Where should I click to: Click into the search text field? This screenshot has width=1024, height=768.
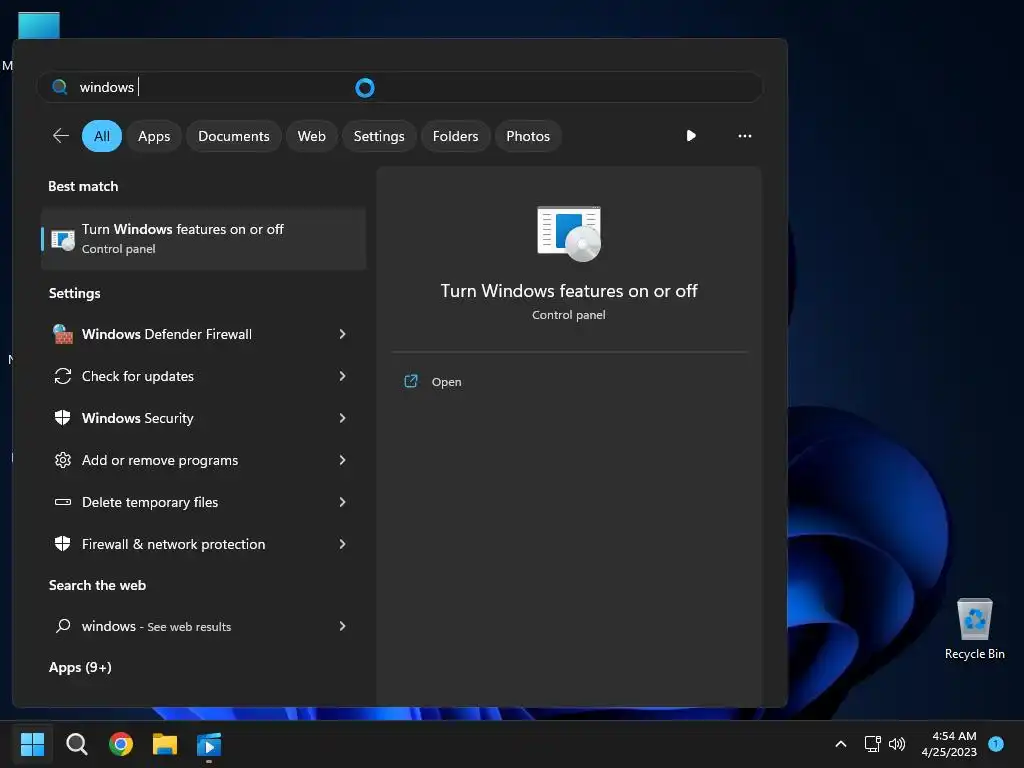point(400,87)
